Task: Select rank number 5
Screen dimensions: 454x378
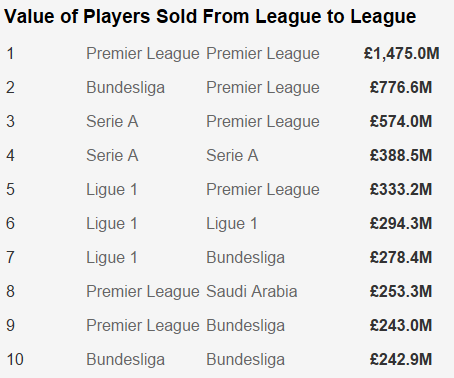Action: (10, 189)
